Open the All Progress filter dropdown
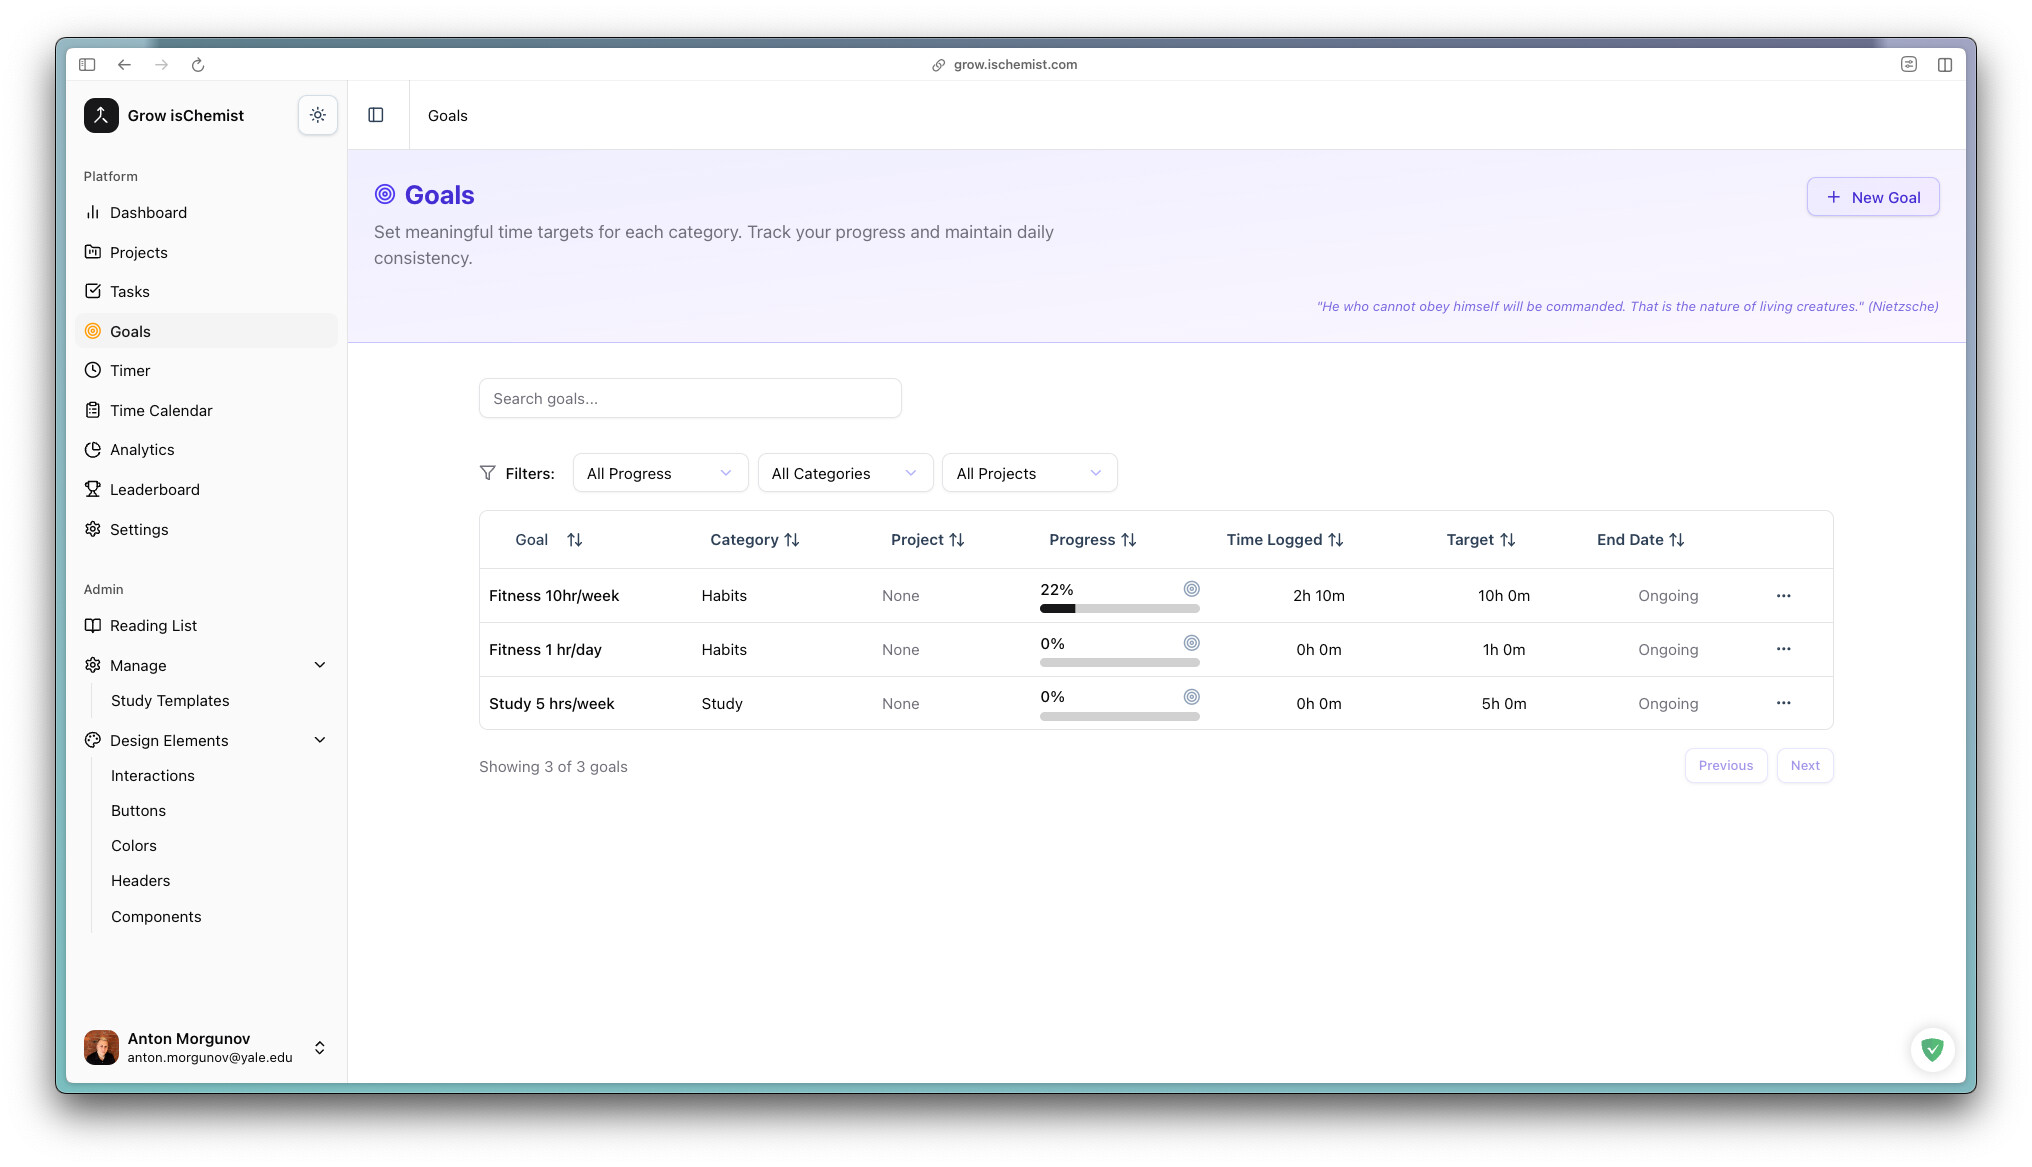The height and width of the screenshot is (1167, 2032). click(x=660, y=473)
